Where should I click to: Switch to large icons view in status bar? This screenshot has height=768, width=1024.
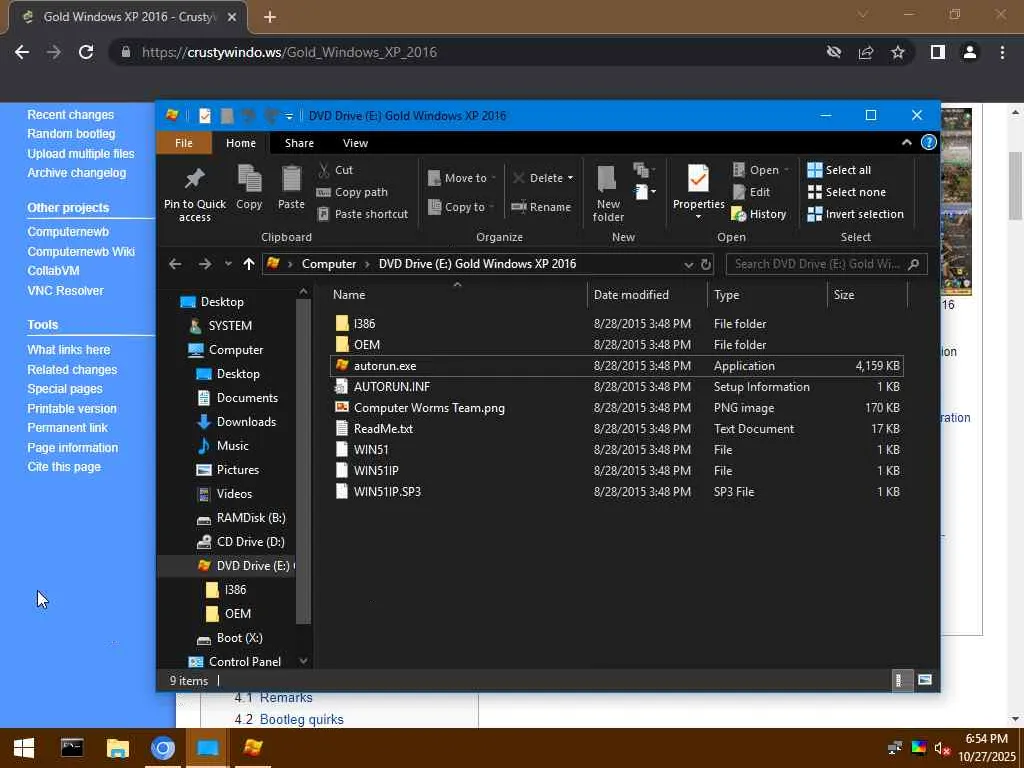[x=925, y=680]
